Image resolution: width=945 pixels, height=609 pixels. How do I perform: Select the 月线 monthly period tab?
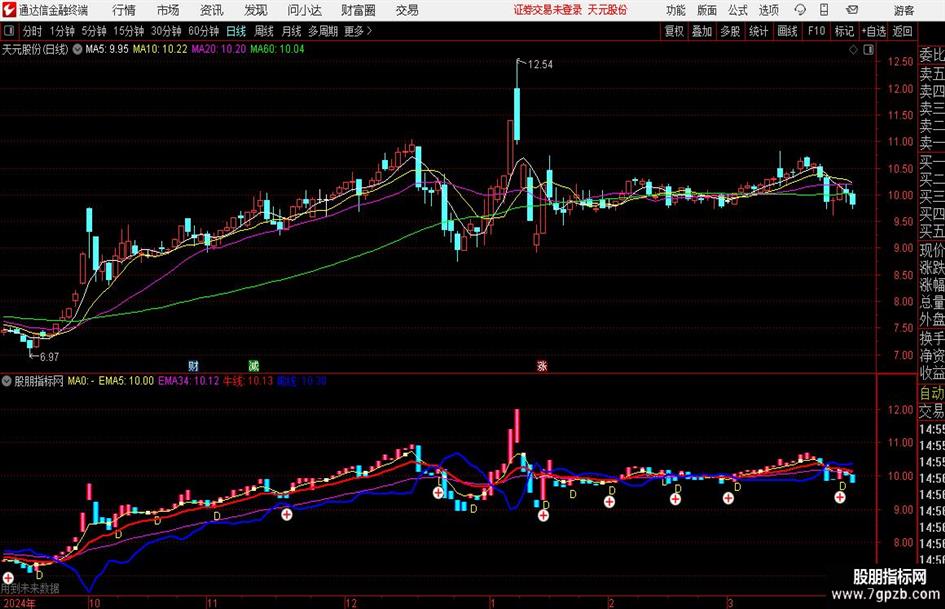(x=292, y=31)
